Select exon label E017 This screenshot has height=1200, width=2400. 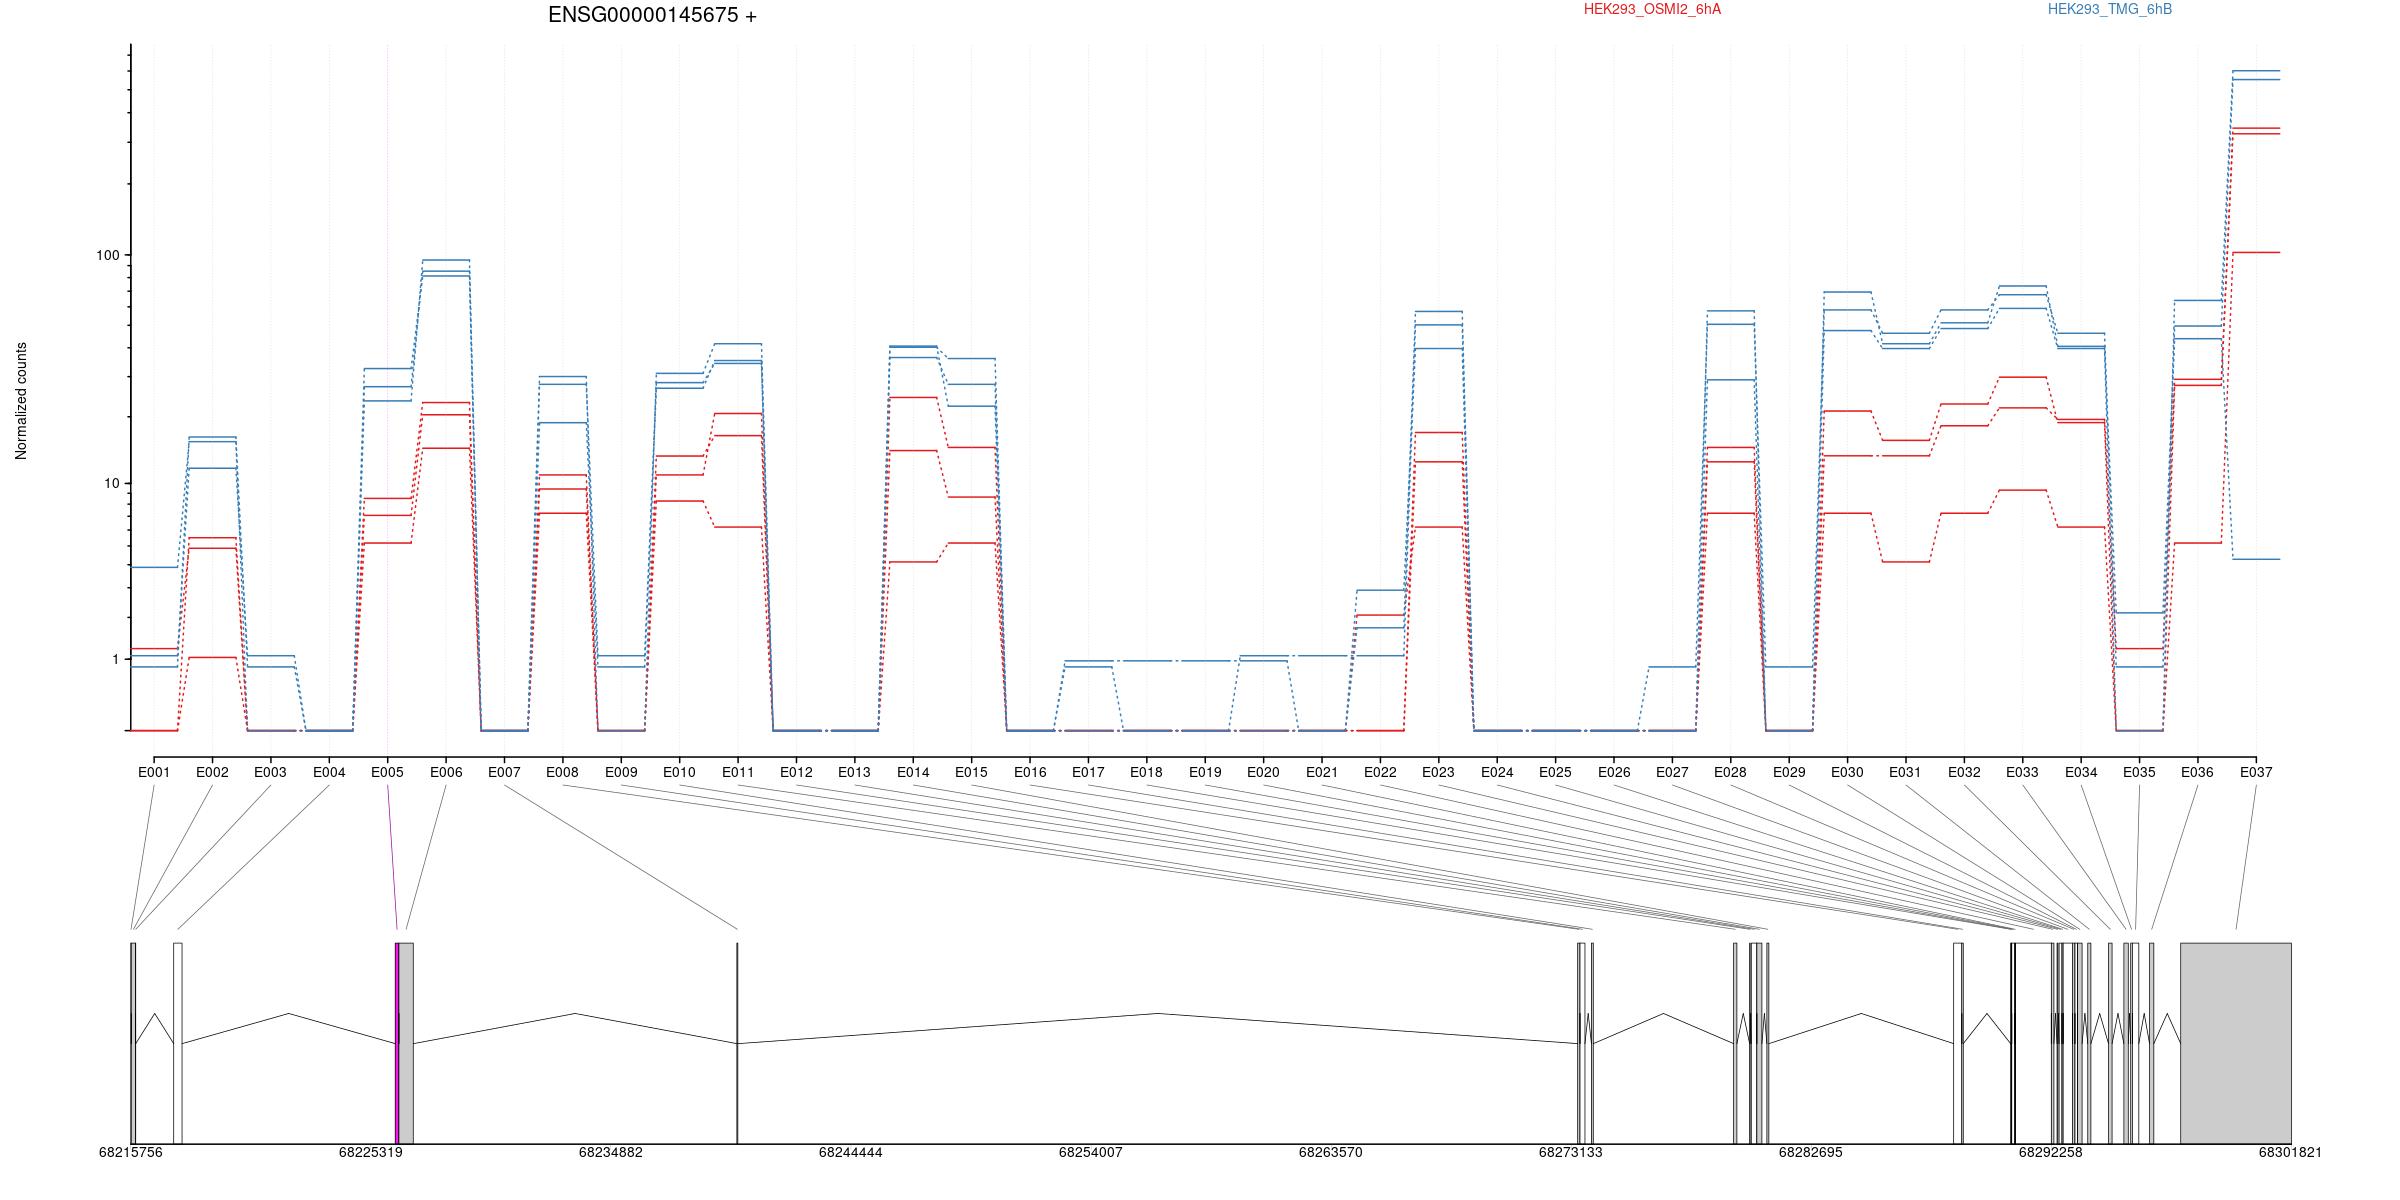tap(1088, 772)
